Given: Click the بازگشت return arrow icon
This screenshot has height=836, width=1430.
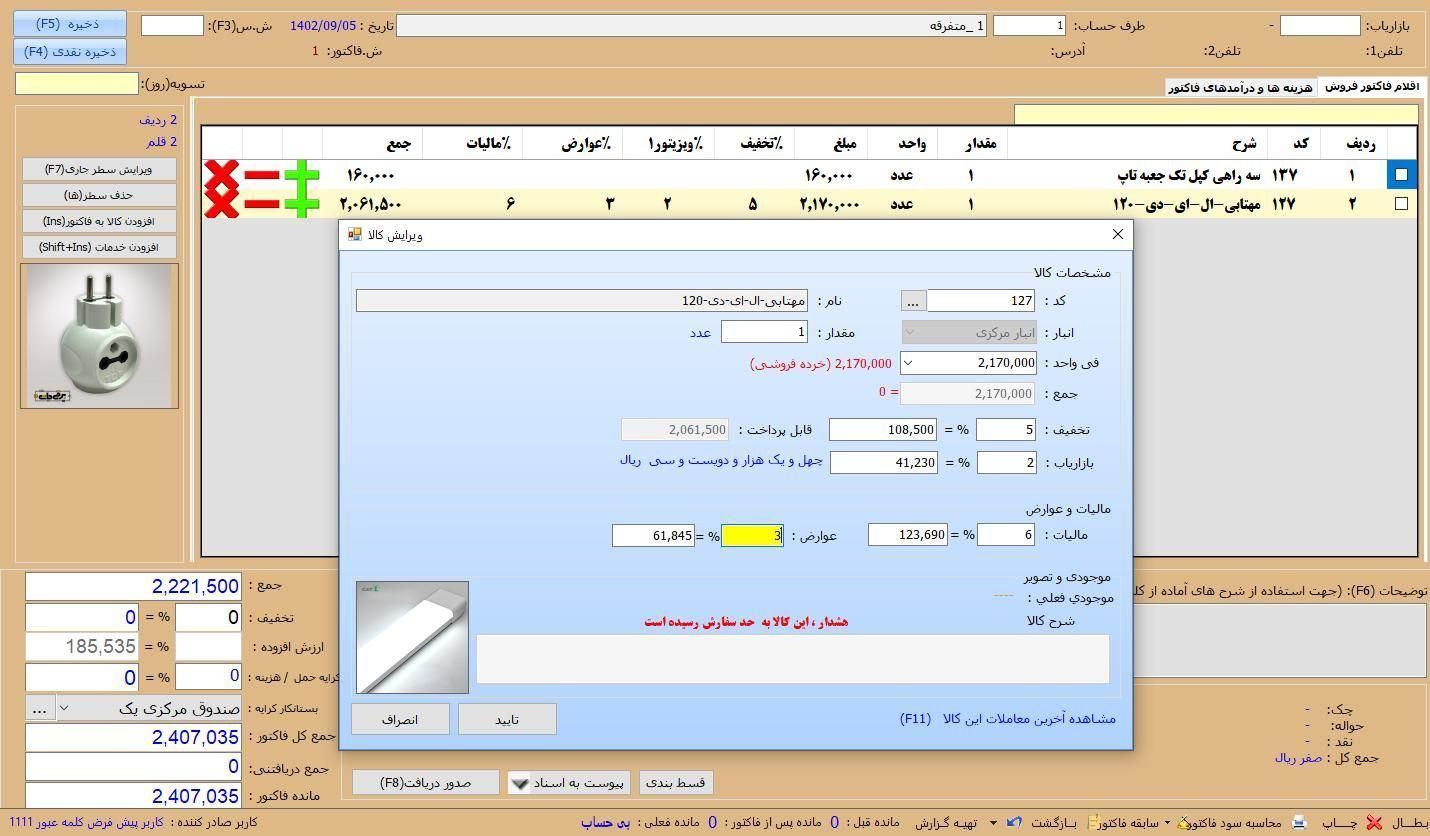Looking at the screenshot, I should (x=1015, y=822).
